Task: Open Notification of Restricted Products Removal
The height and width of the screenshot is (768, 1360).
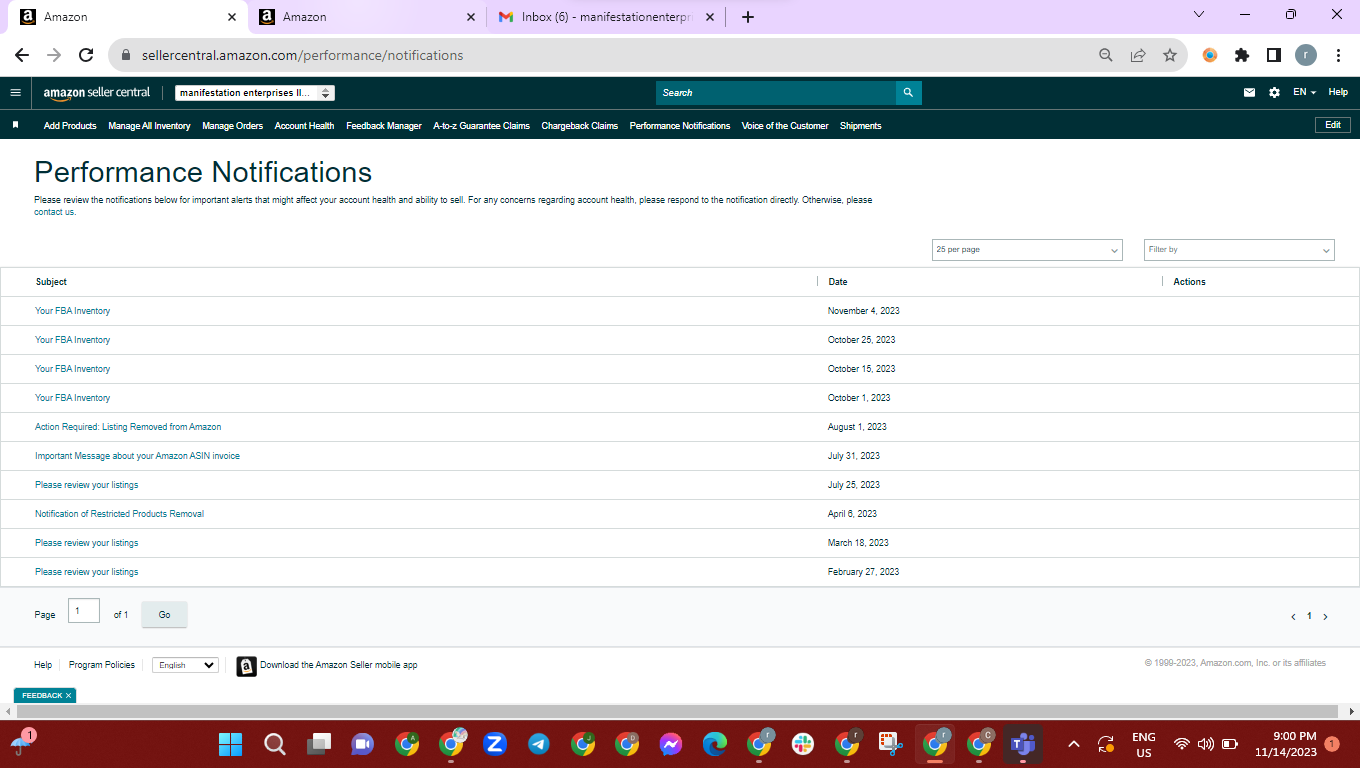Action: click(x=119, y=514)
